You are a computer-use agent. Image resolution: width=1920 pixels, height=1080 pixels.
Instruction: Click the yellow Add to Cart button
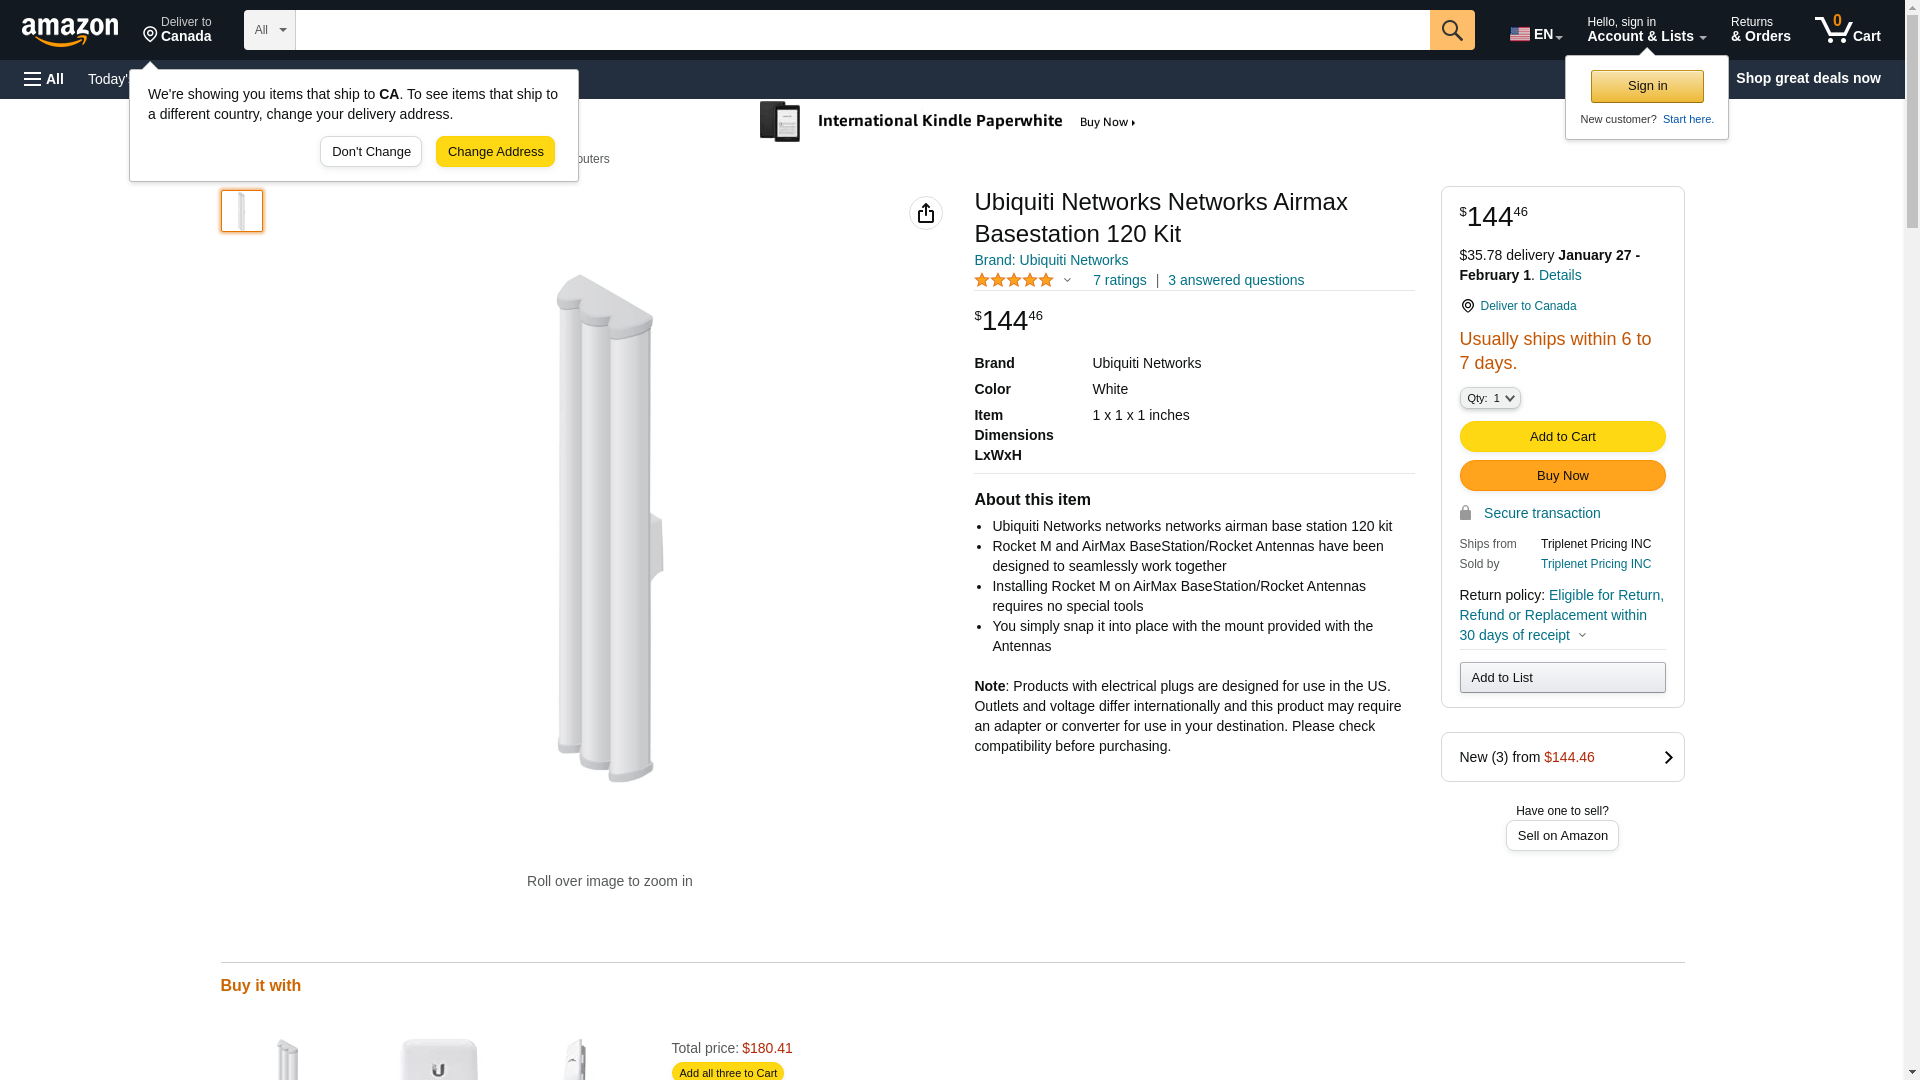(1562, 437)
